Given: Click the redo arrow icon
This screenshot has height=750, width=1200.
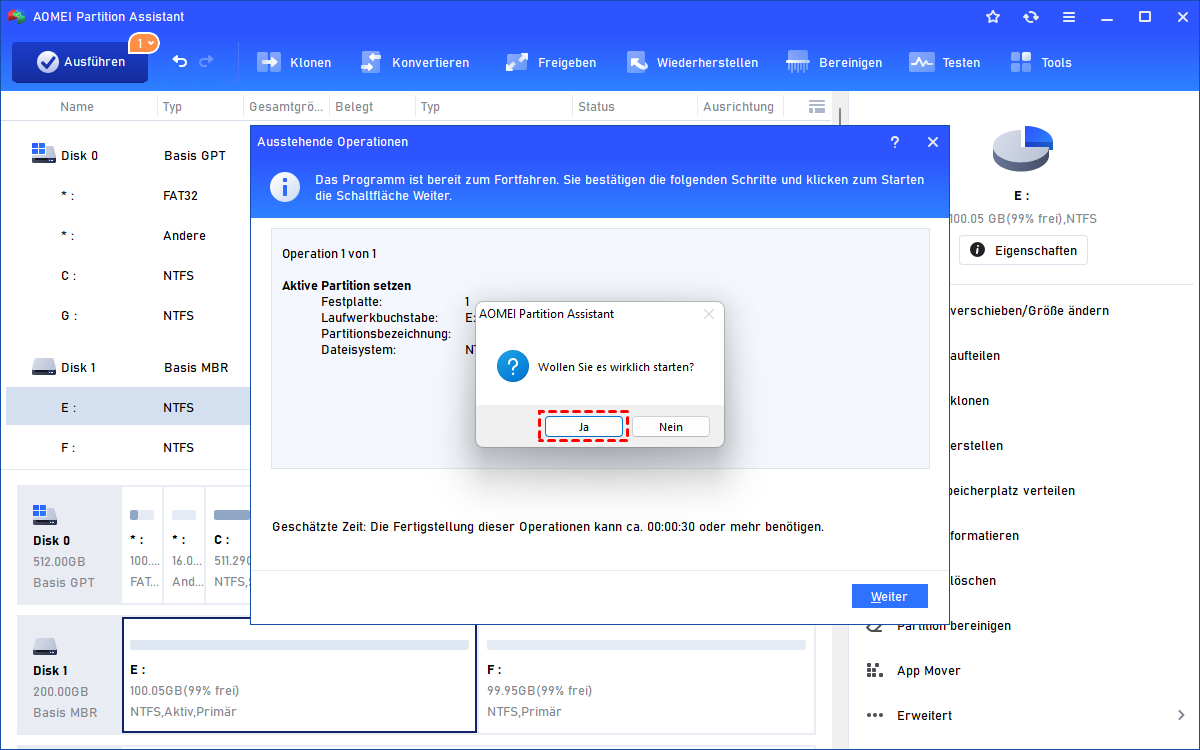Looking at the screenshot, I should click(207, 62).
